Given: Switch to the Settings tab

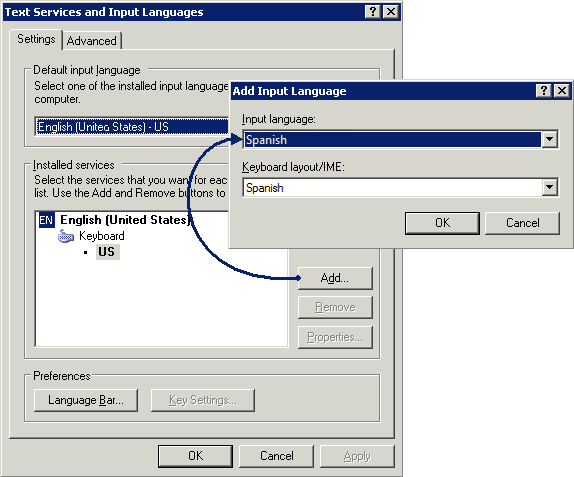Looking at the screenshot, I should click(36, 39).
